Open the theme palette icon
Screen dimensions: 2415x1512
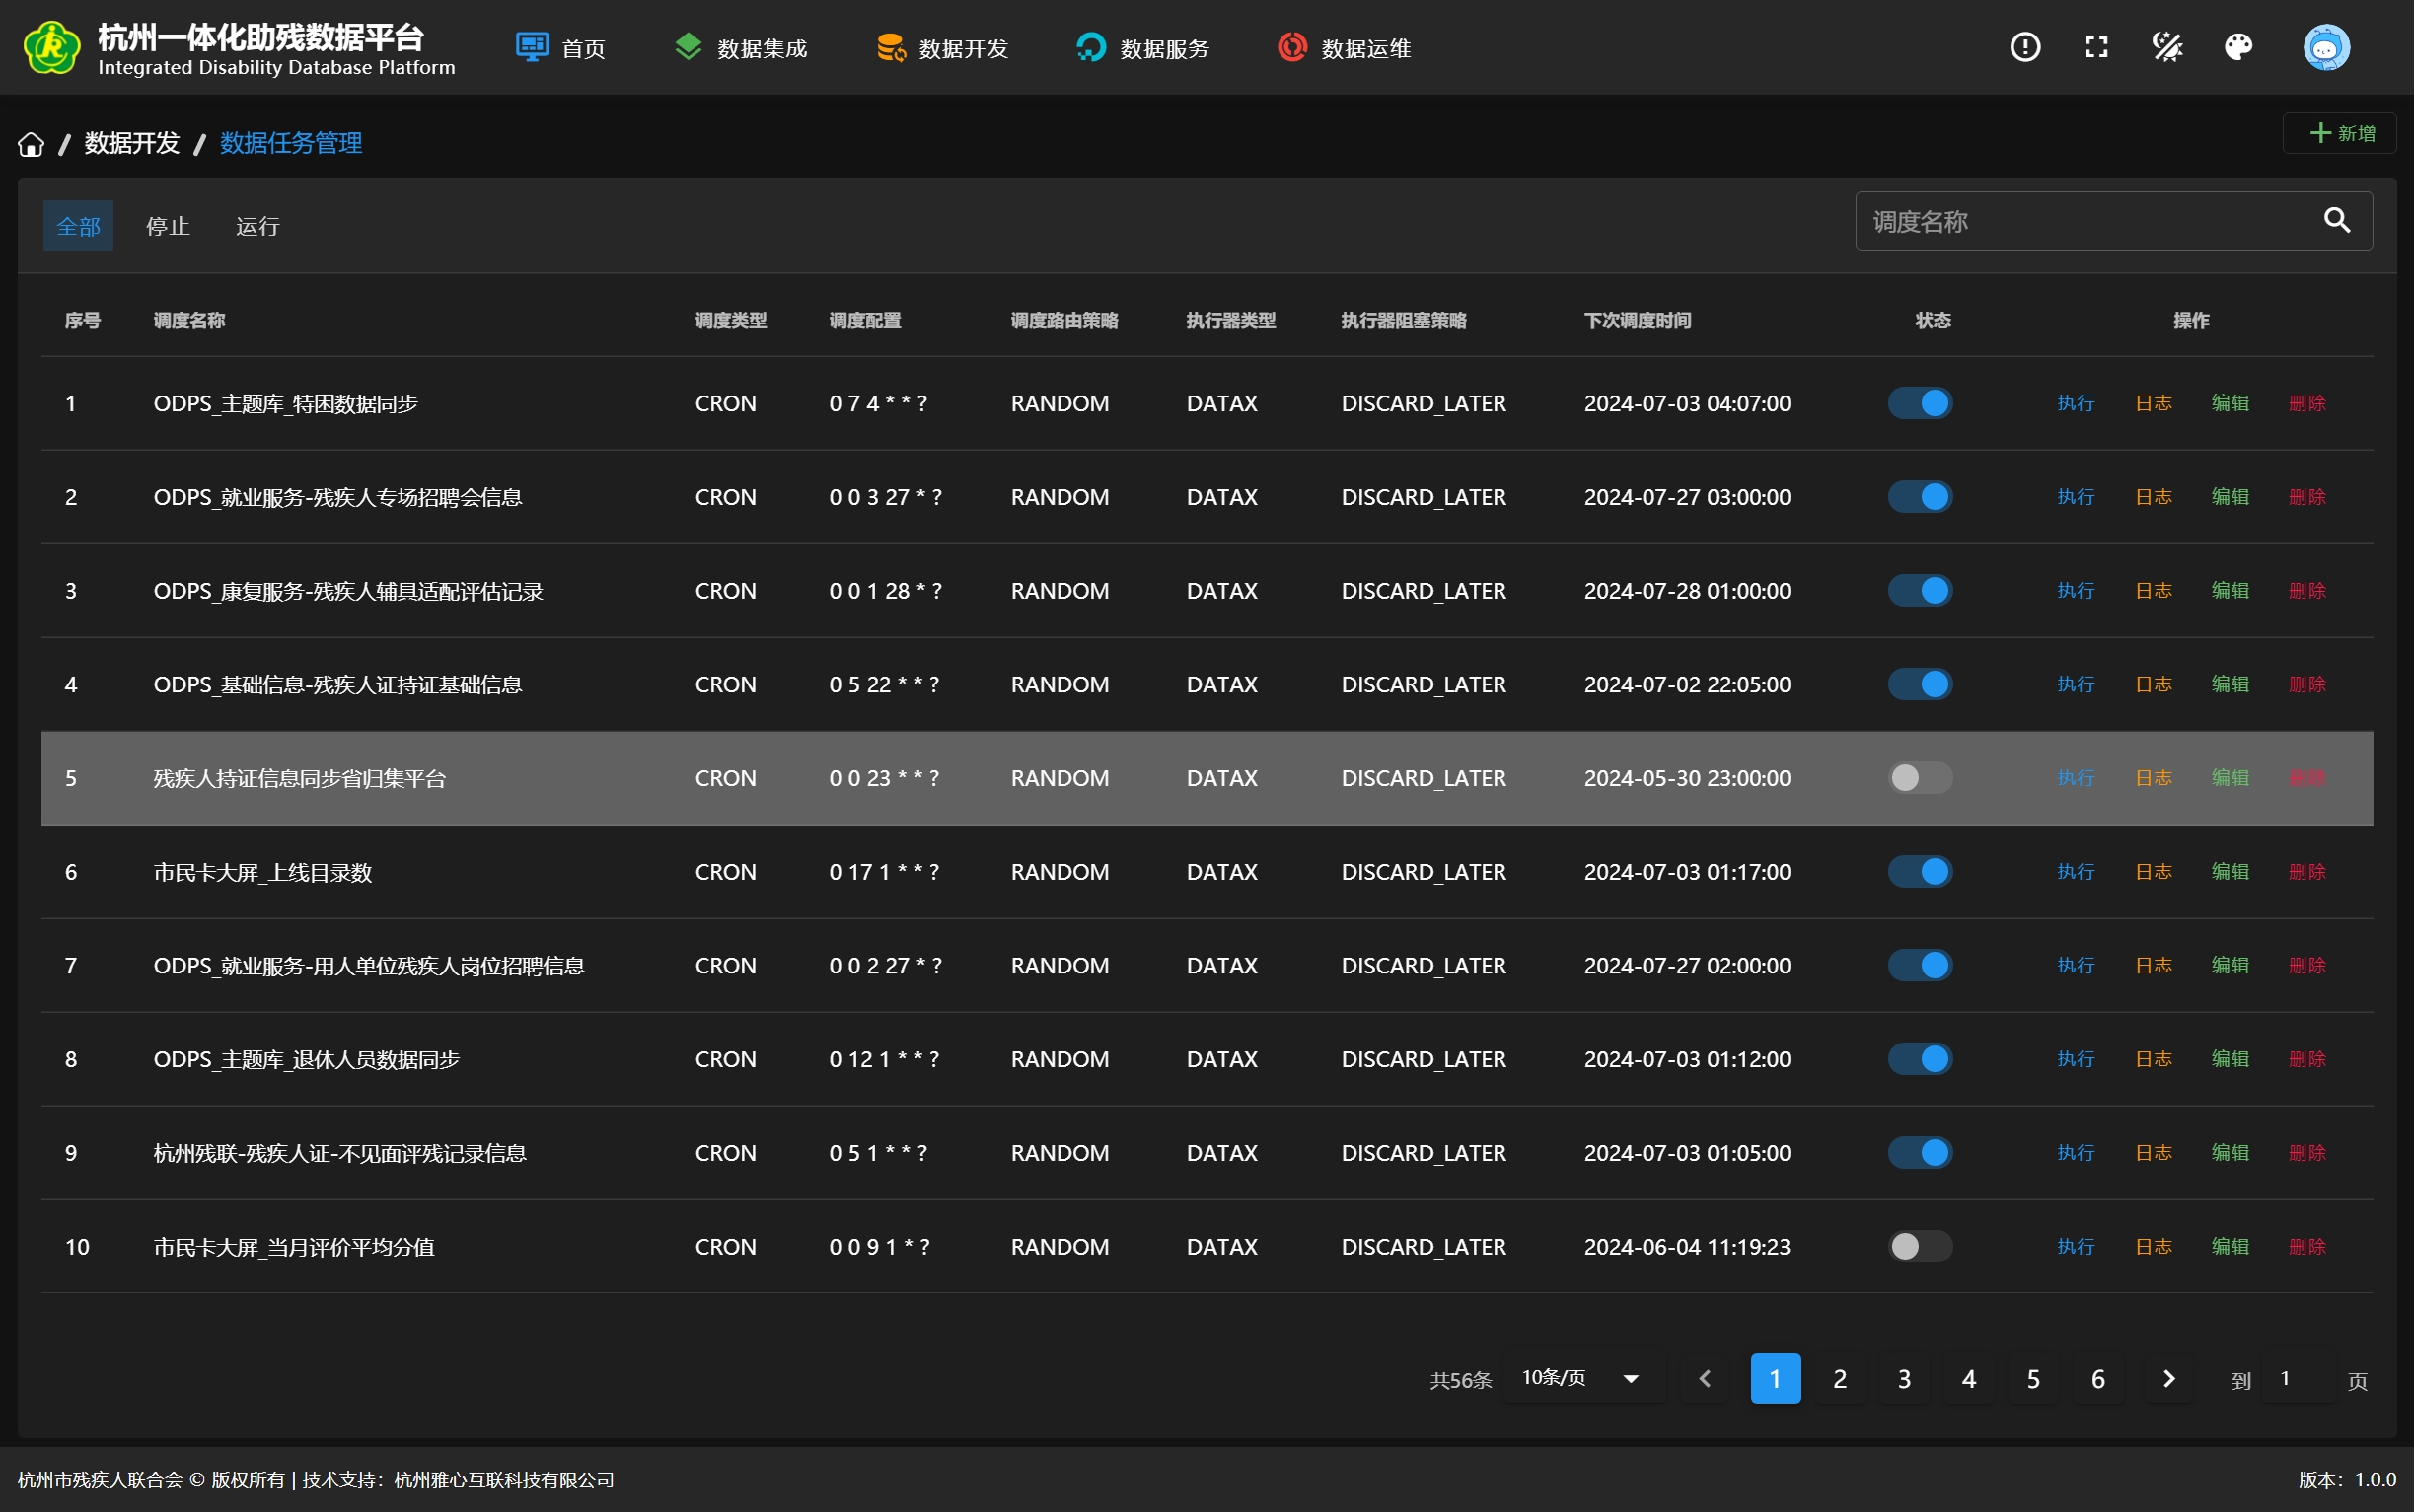[x=2239, y=47]
